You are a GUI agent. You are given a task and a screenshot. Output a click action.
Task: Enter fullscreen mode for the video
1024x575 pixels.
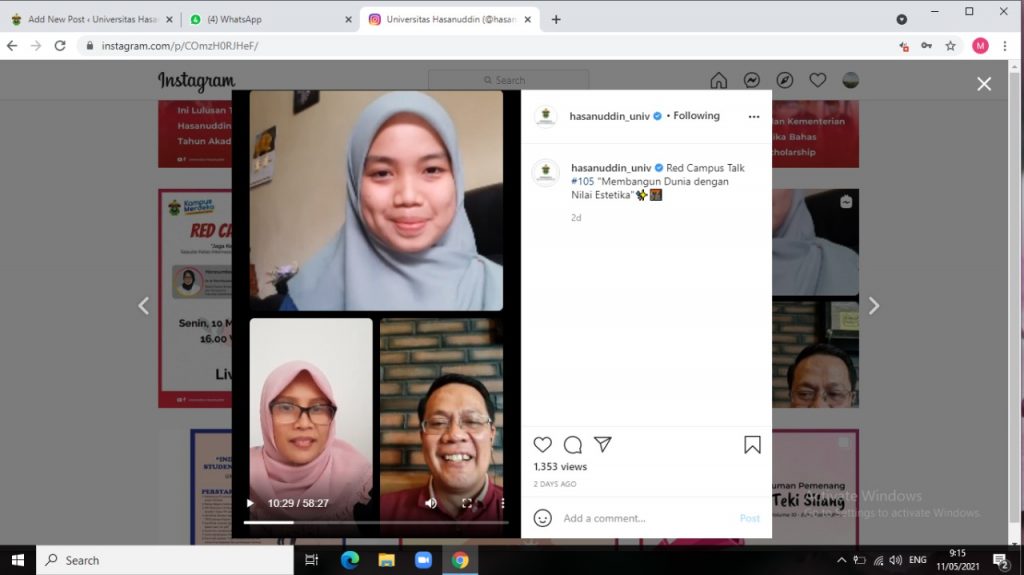tap(467, 503)
